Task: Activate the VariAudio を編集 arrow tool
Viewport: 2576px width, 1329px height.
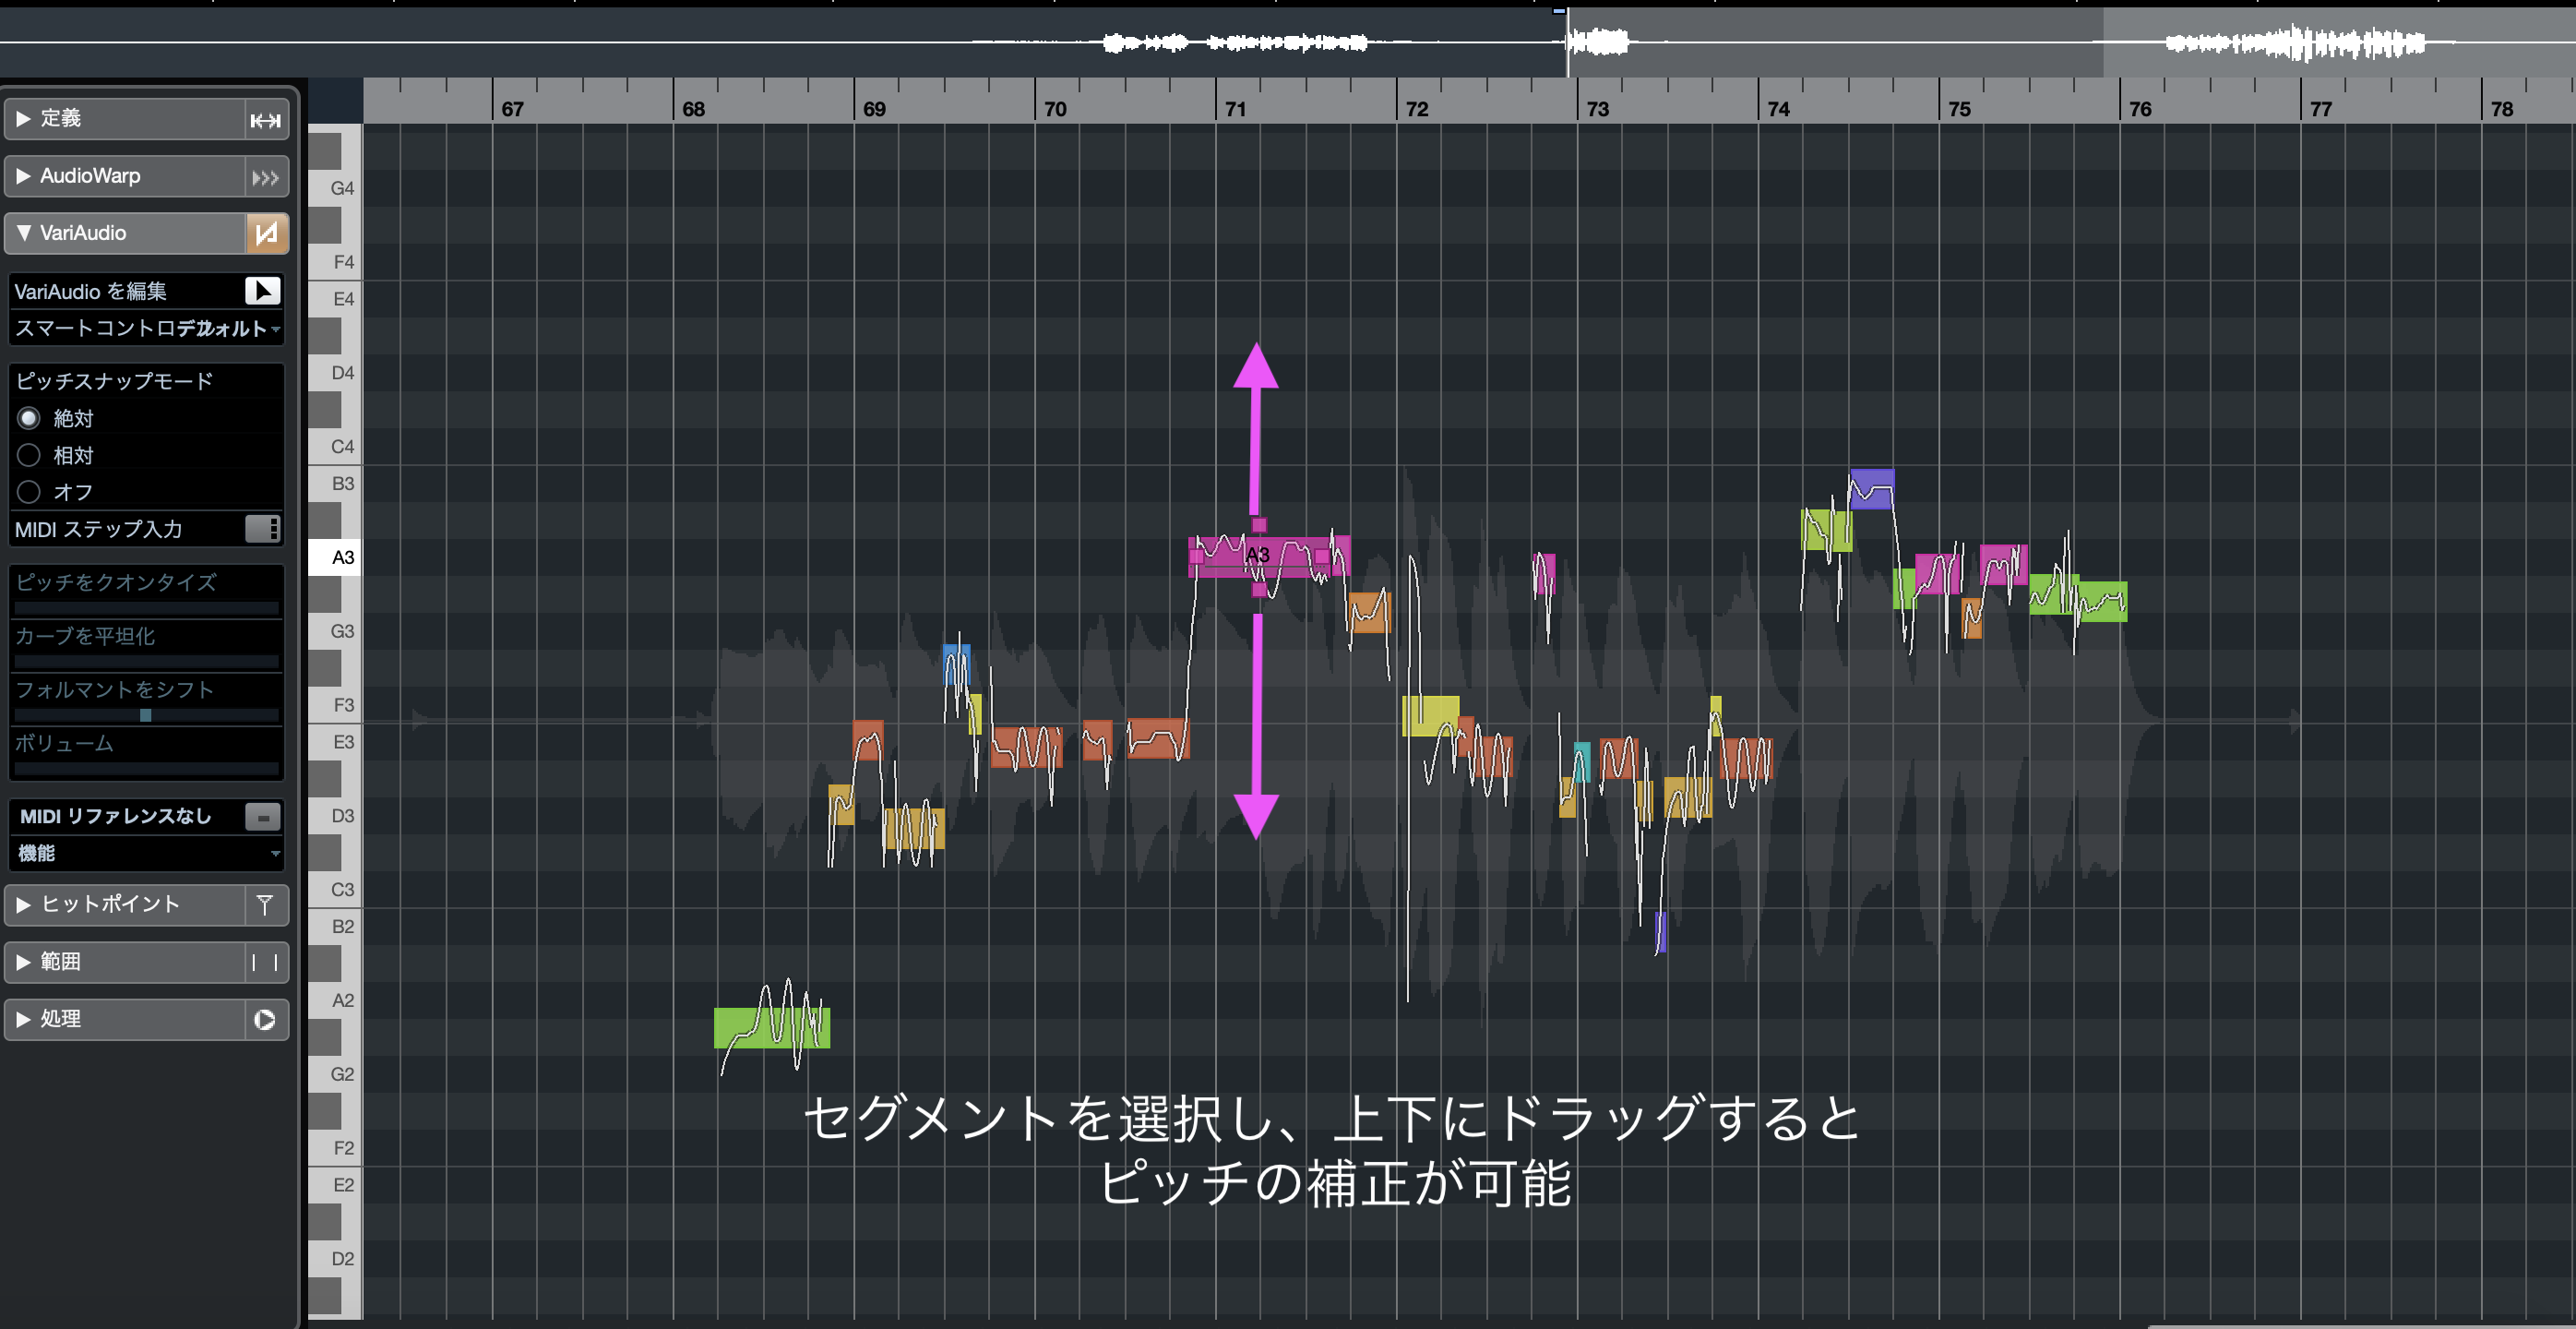Action: pos(262,291)
